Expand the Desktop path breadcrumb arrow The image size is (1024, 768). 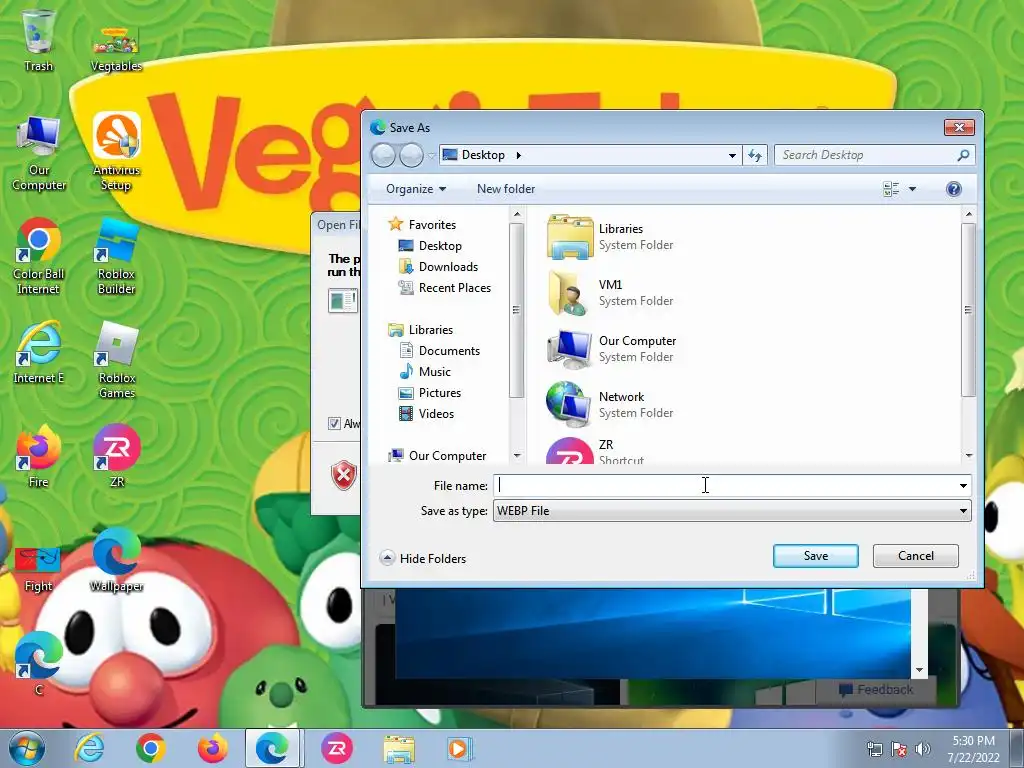coord(519,155)
